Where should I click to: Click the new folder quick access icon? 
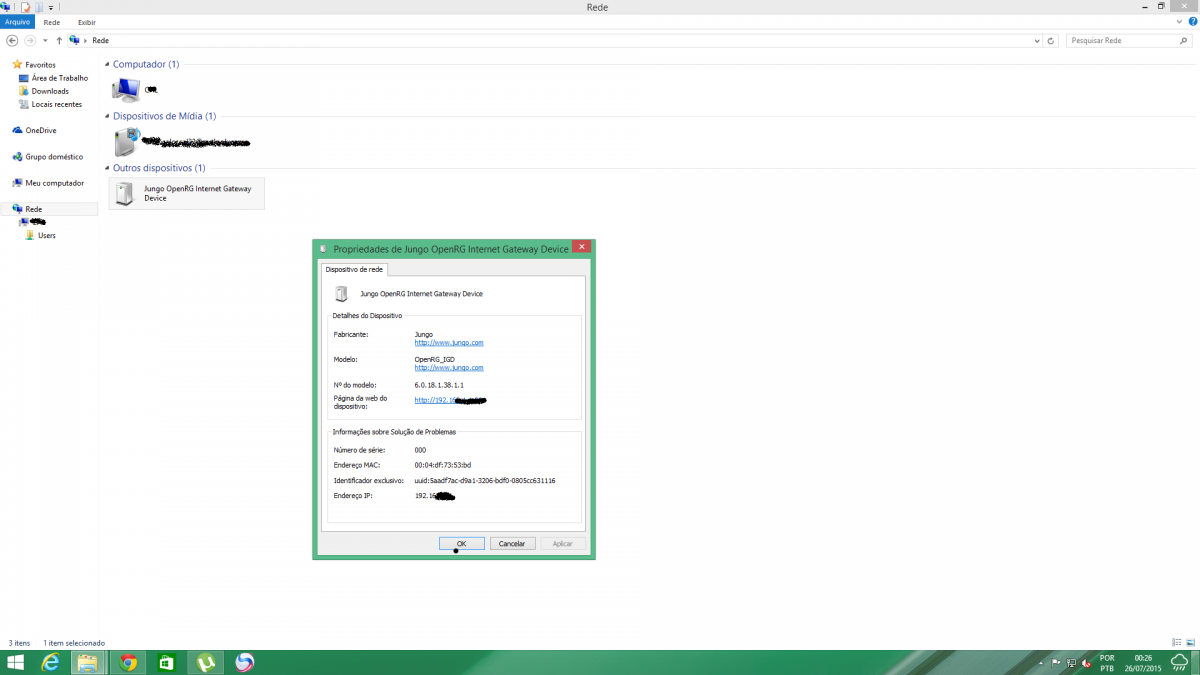click(x=39, y=7)
